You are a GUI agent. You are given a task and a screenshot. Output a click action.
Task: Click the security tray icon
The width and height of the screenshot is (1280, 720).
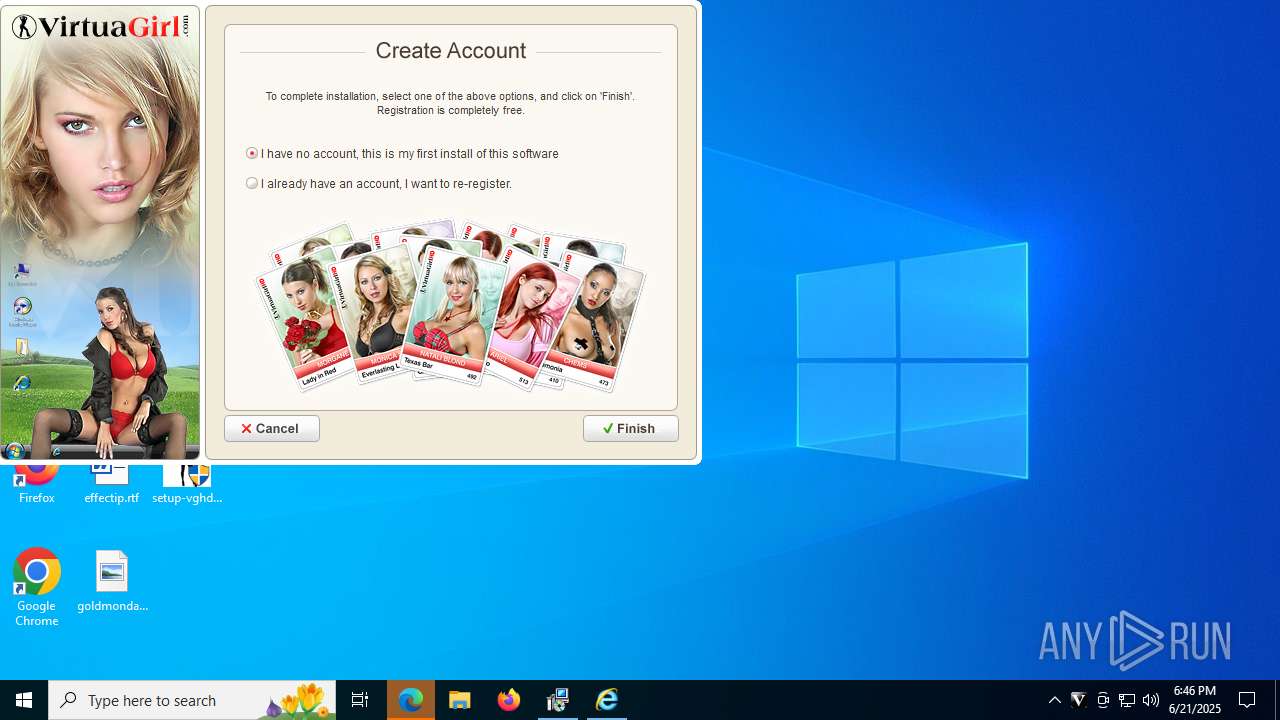click(1079, 700)
